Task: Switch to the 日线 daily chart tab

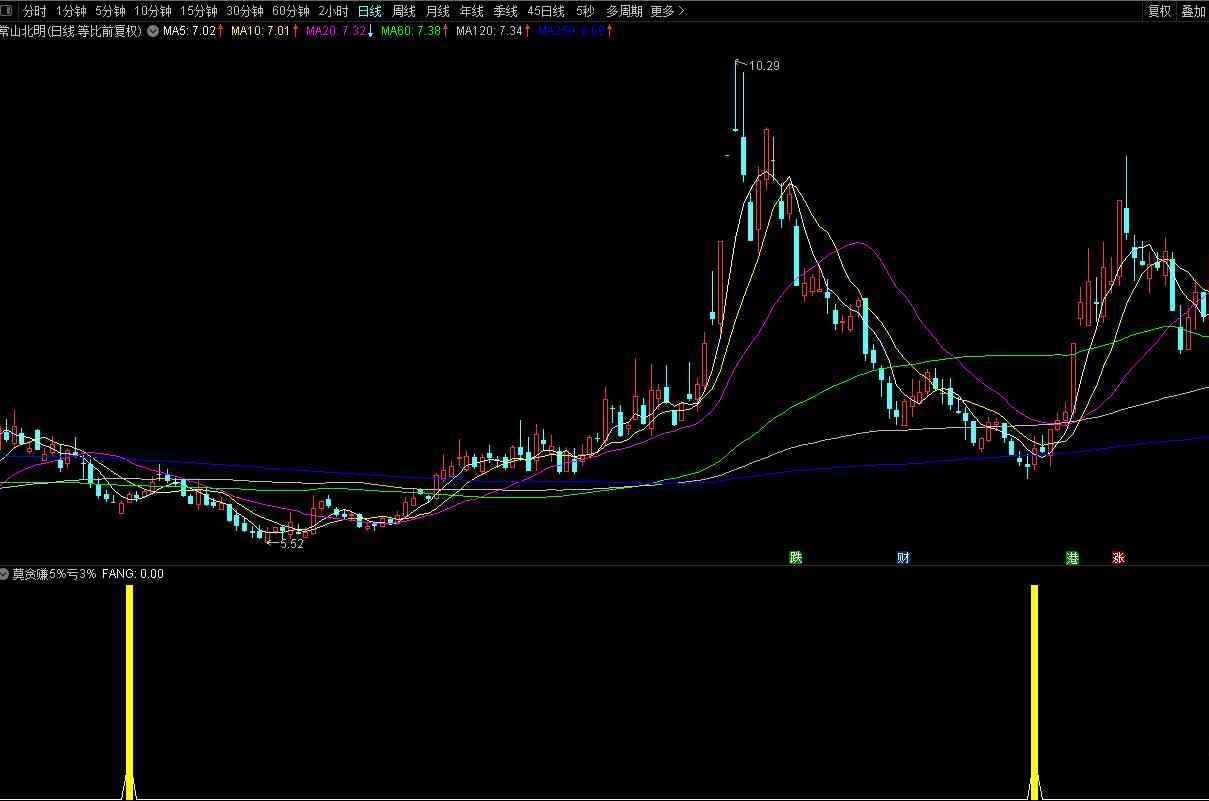Action: click(x=370, y=11)
